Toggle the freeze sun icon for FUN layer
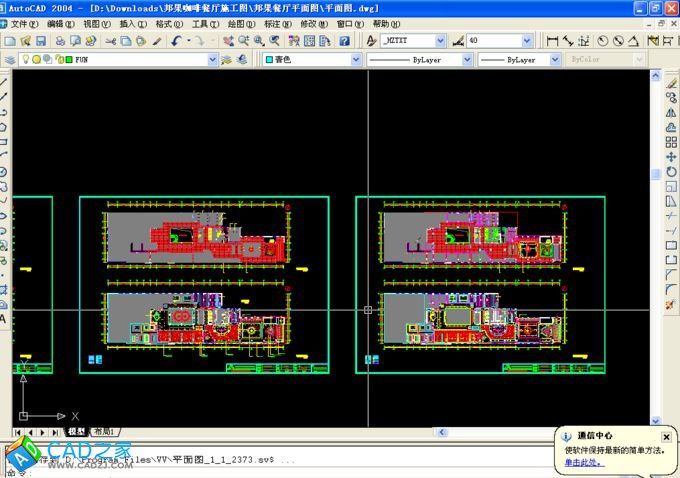 coord(37,60)
